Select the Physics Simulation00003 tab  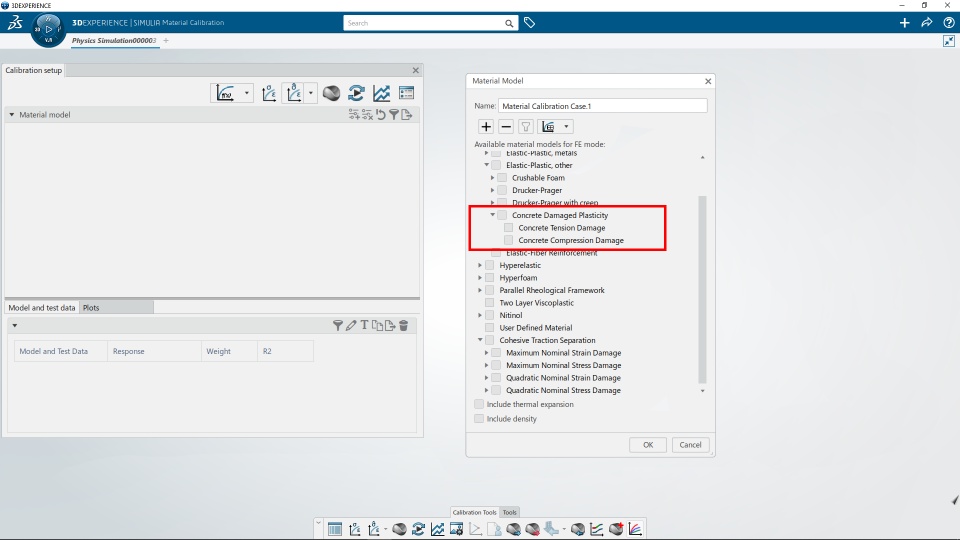[x=114, y=40]
